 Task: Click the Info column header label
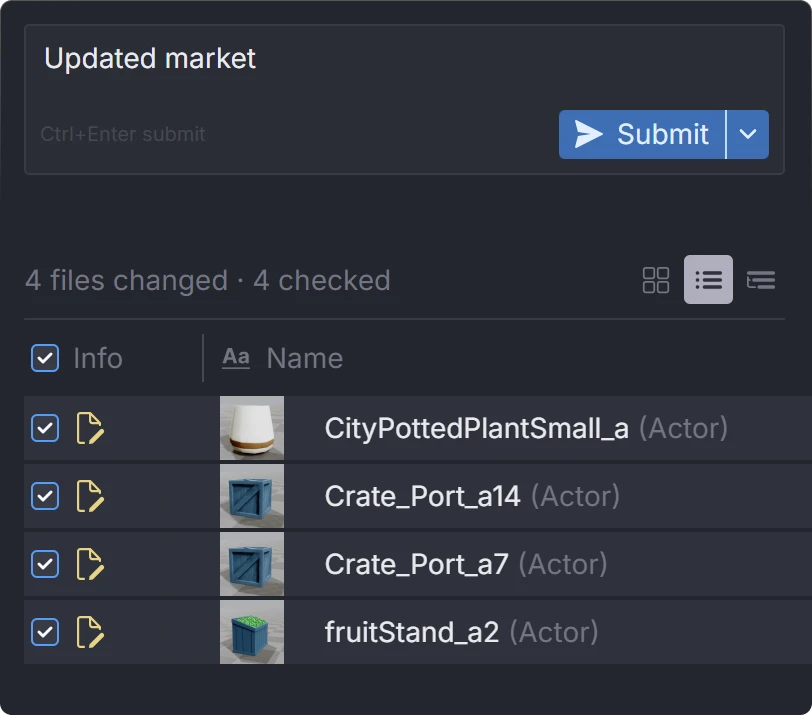point(98,358)
